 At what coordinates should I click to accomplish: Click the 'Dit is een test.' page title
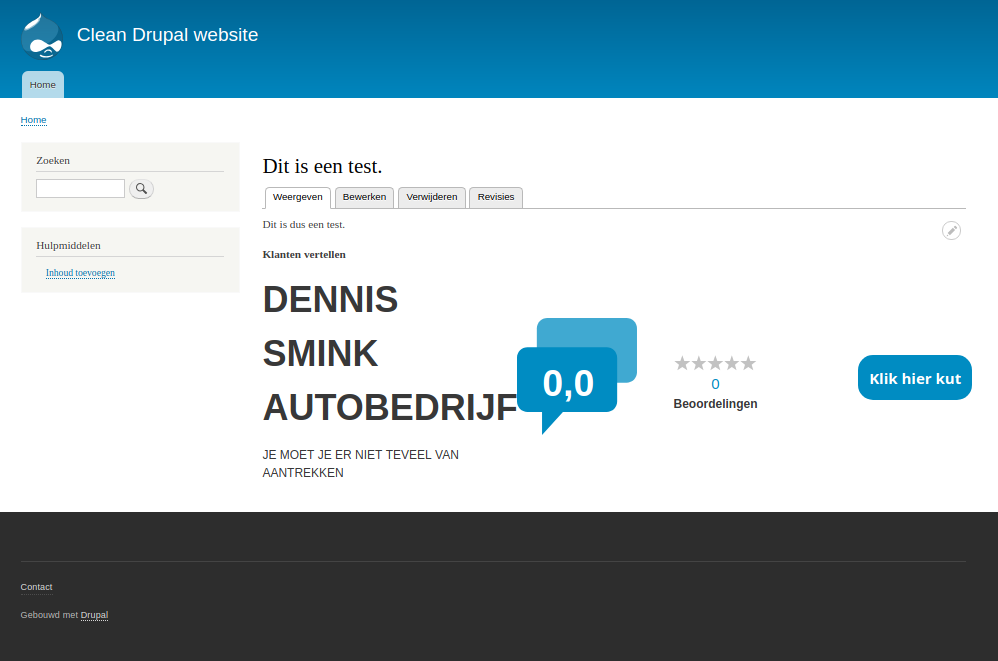tap(322, 166)
